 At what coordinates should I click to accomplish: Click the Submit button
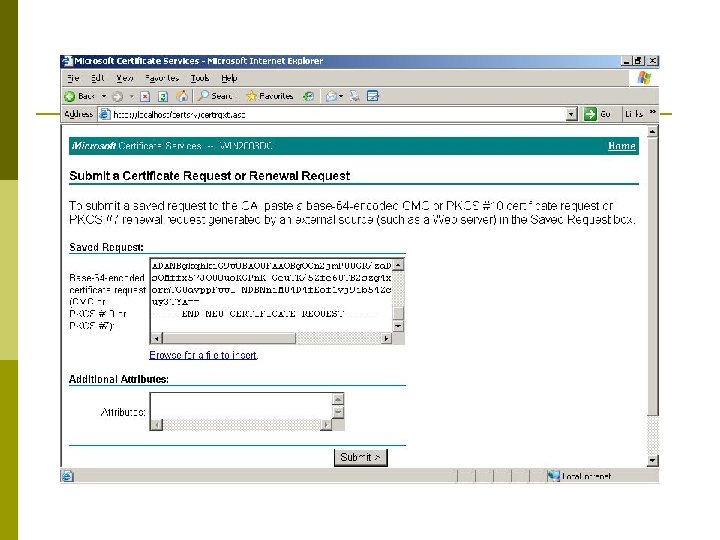point(360,457)
